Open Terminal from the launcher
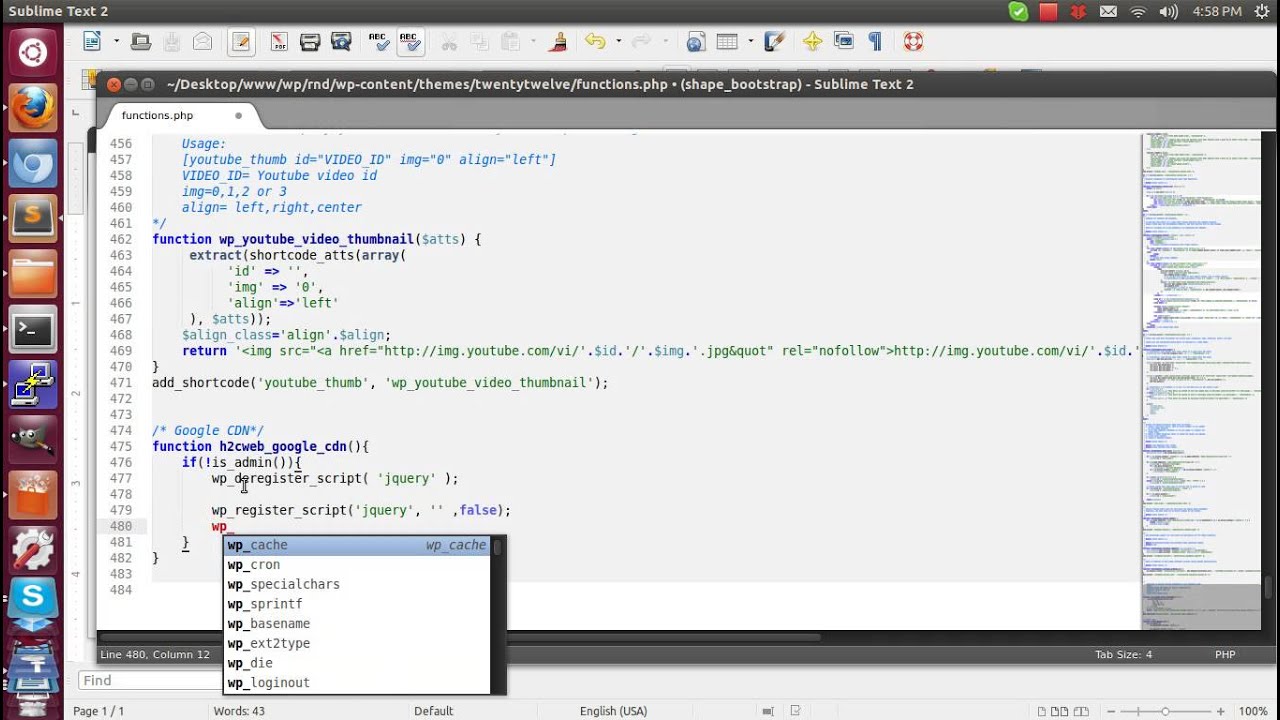The image size is (1280, 720). [33, 328]
